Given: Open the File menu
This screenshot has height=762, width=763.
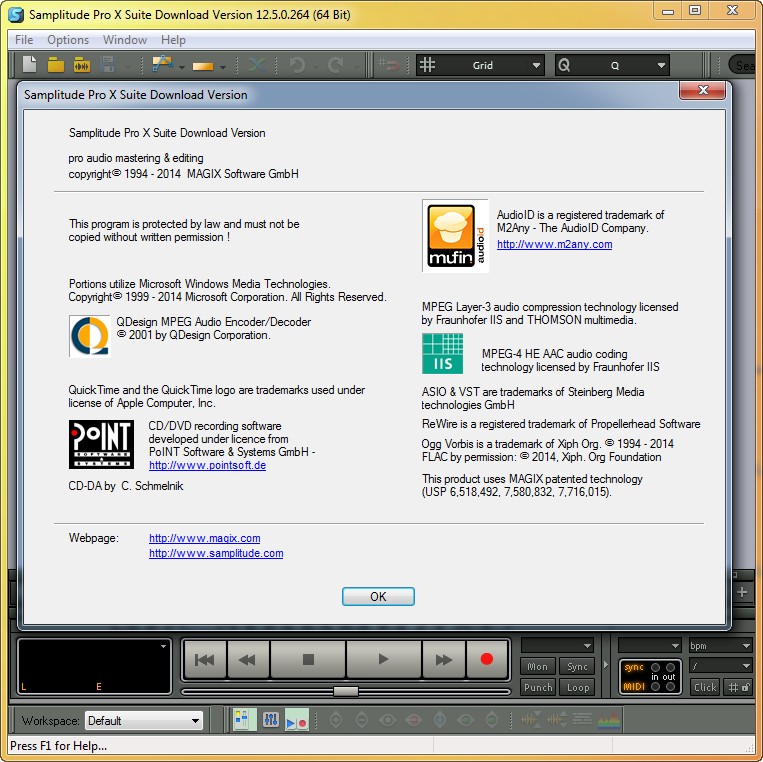Looking at the screenshot, I should point(24,40).
